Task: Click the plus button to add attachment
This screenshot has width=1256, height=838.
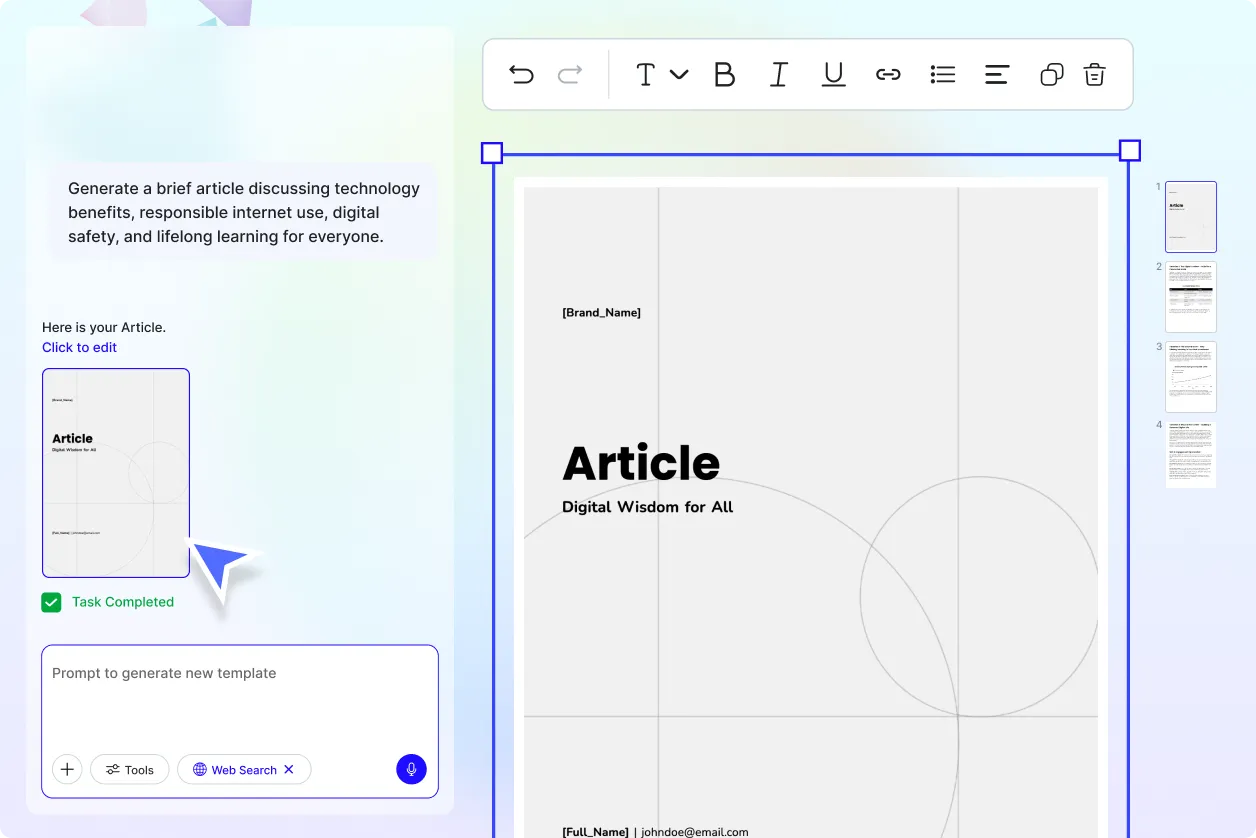Action: [x=67, y=769]
